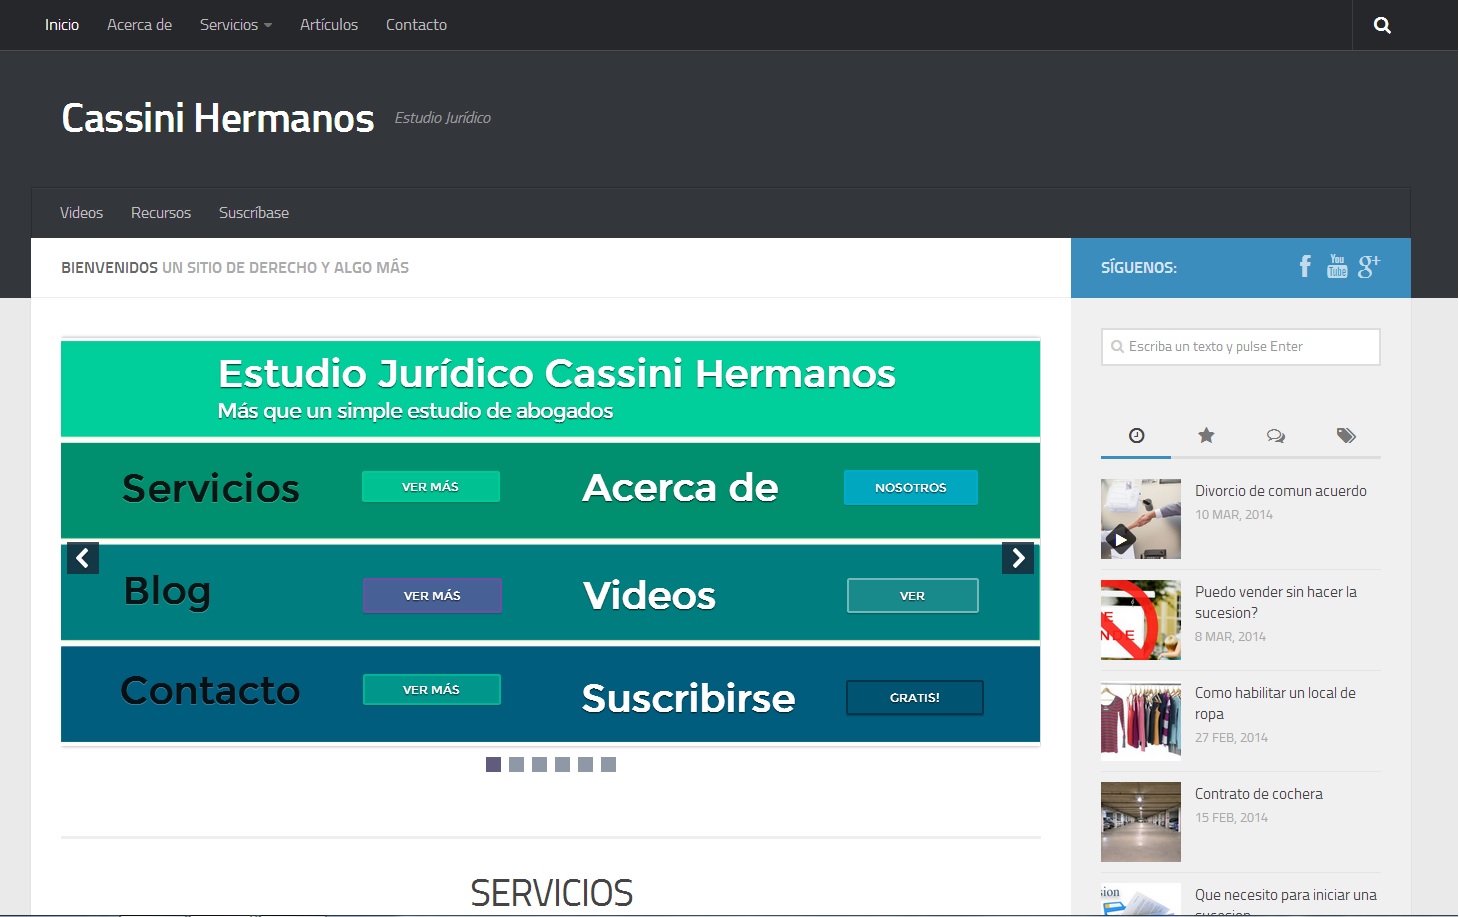Image resolution: width=1459 pixels, height=917 pixels.
Task: Click the date 15 FEB, 2014
Action: click(1231, 818)
